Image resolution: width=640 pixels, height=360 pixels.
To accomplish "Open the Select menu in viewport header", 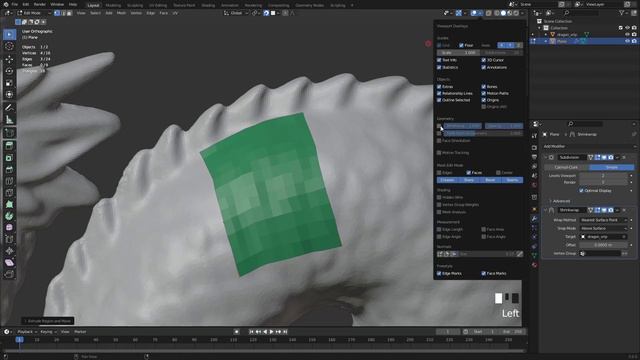I will point(95,13).
